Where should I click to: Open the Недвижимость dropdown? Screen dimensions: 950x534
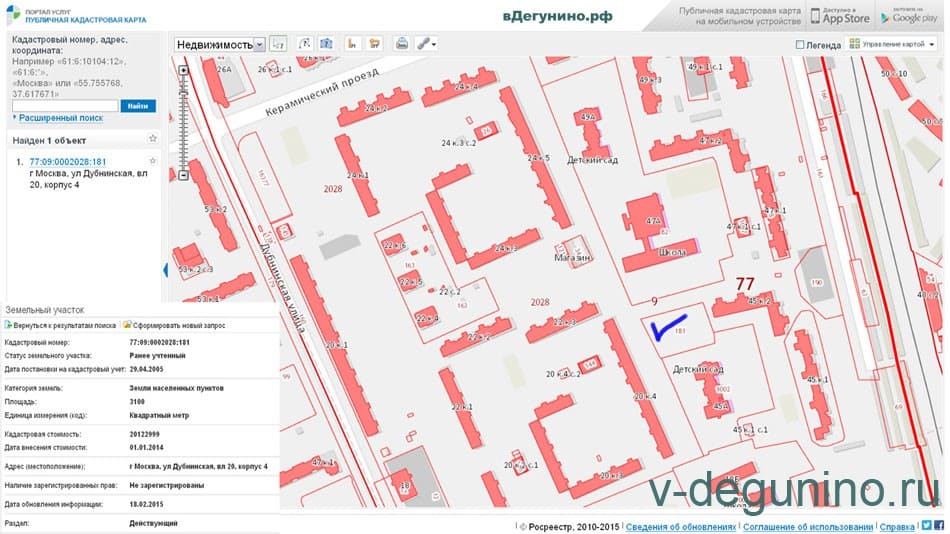point(219,44)
